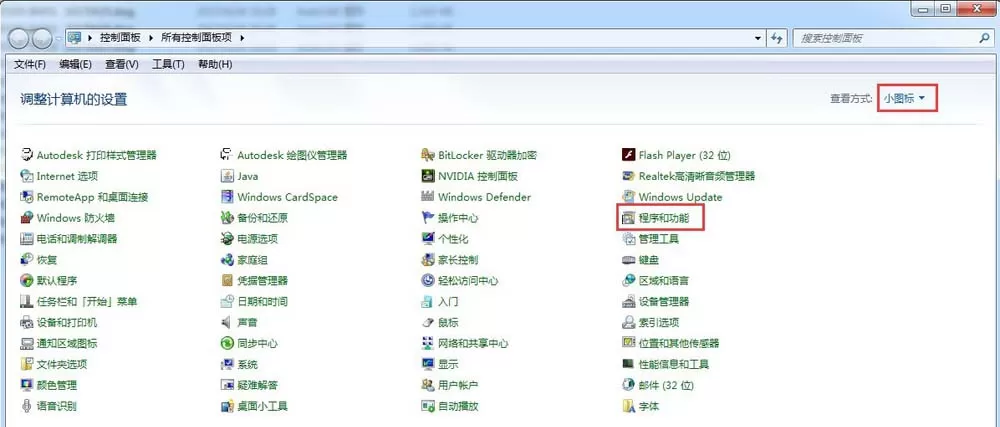
Task: Open the 日期和时间 link
Action: (x=262, y=301)
